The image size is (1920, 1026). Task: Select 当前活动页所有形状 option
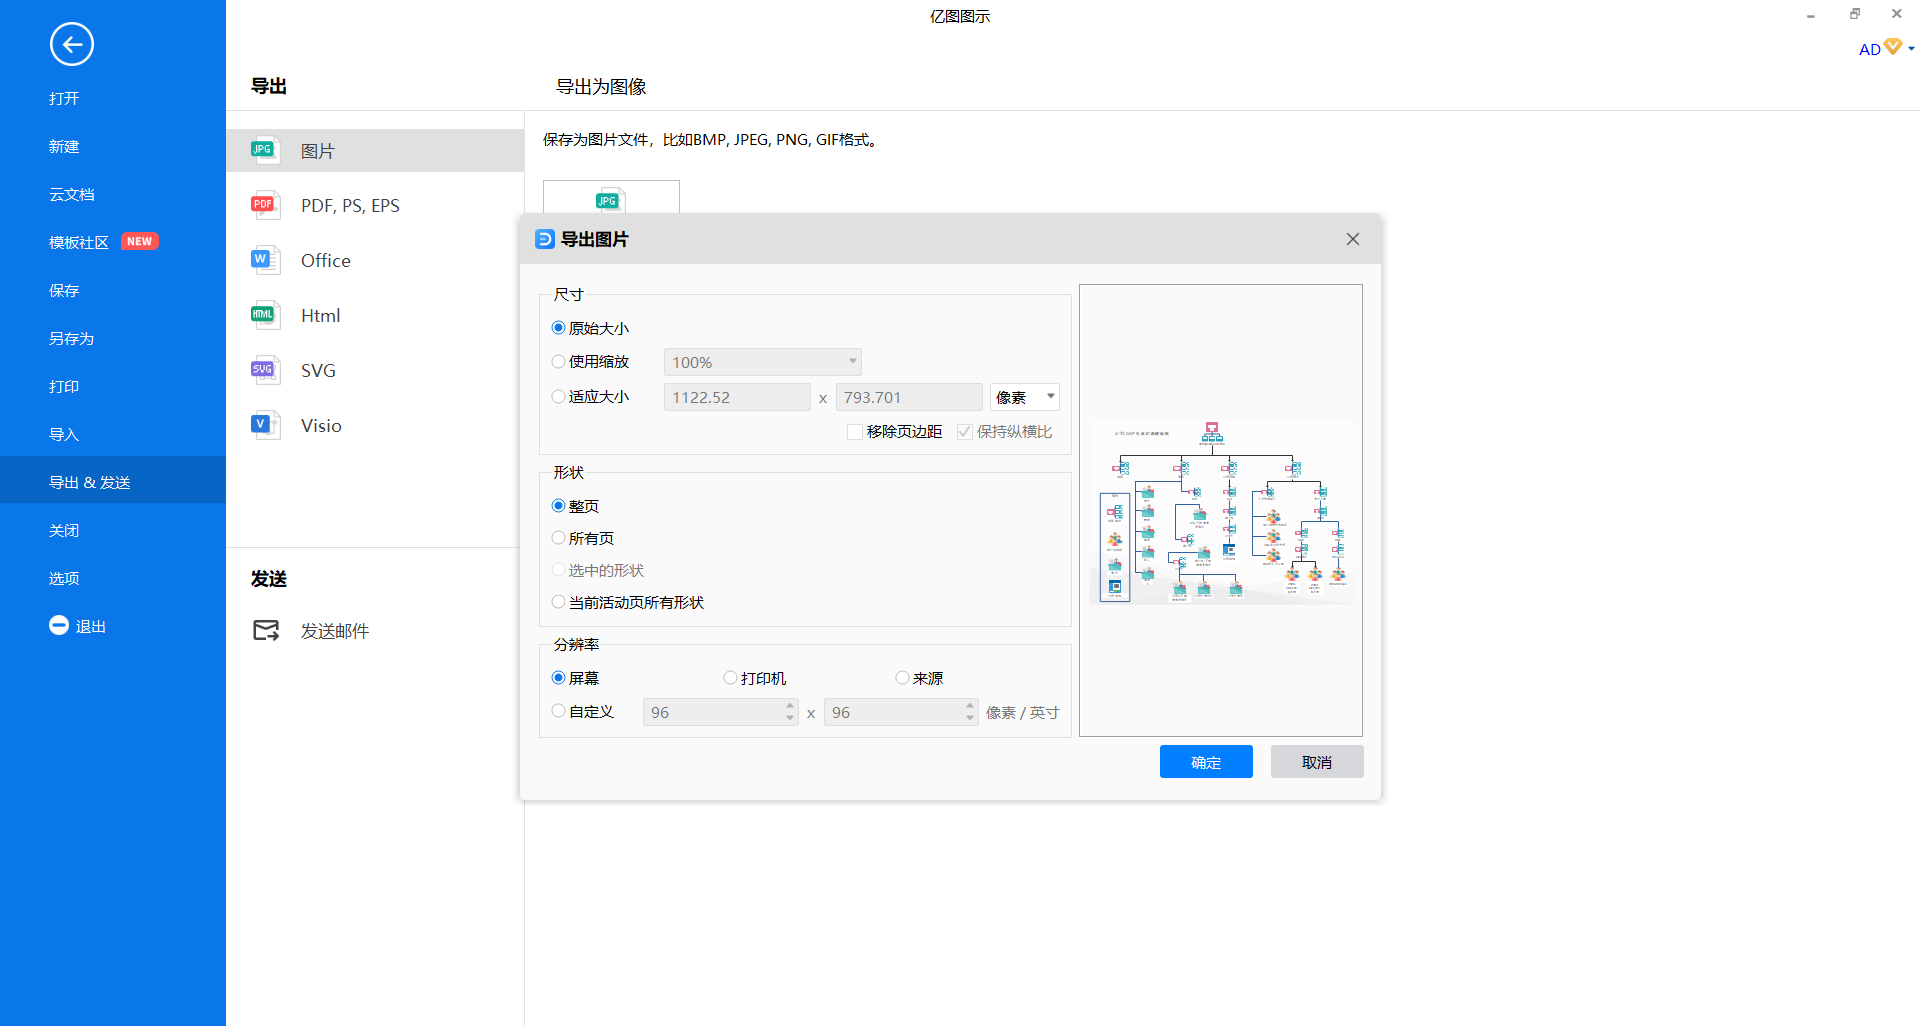tap(558, 602)
